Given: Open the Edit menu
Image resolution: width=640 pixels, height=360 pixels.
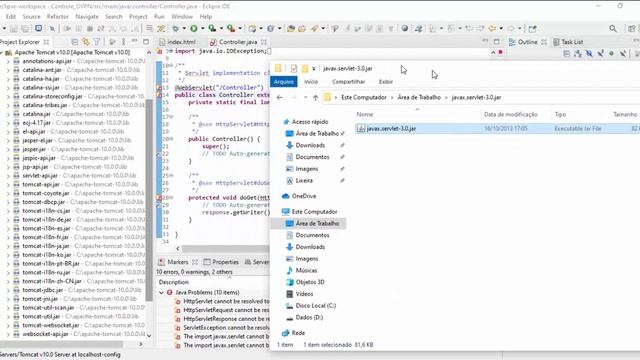Looking at the screenshot, I should (11, 17).
